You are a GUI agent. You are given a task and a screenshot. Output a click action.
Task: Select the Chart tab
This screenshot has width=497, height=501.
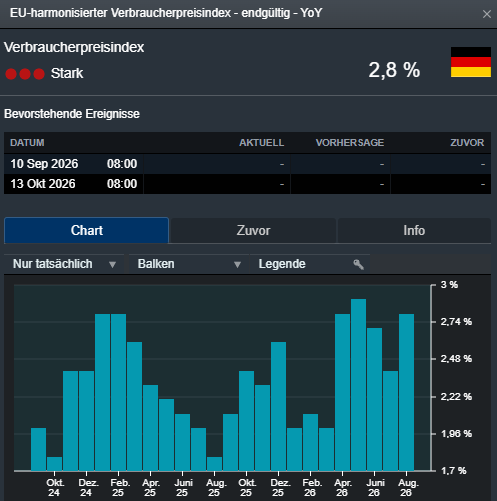[x=87, y=230]
